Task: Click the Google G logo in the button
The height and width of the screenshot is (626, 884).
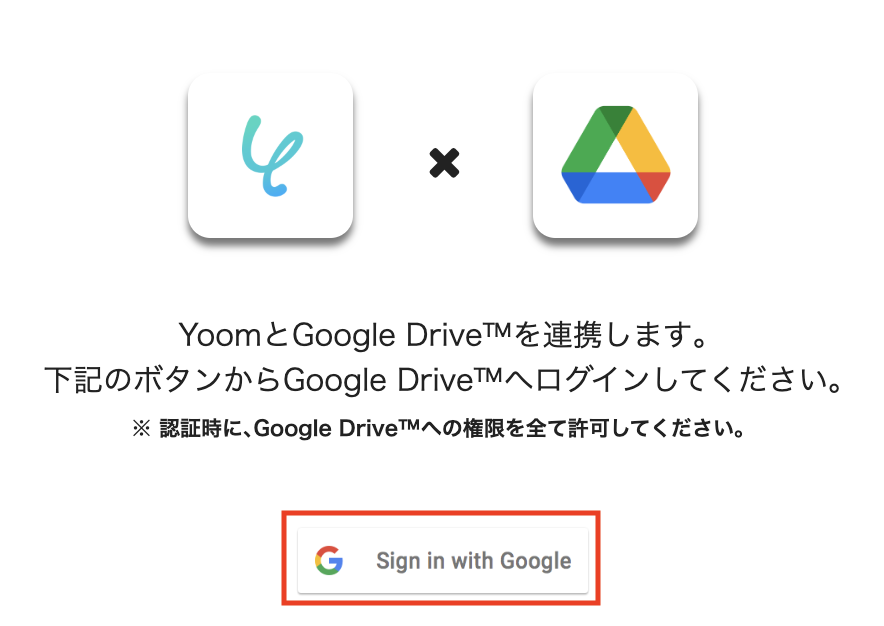Action: 329,561
